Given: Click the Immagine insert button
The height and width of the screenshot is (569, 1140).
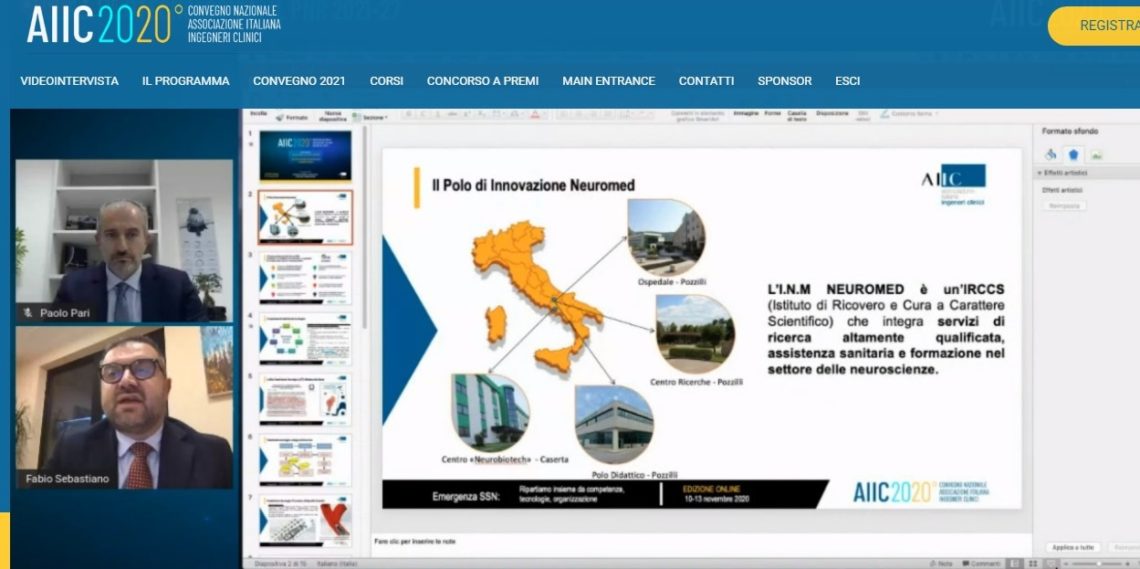Looking at the screenshot, I should (x=746, y=113).
